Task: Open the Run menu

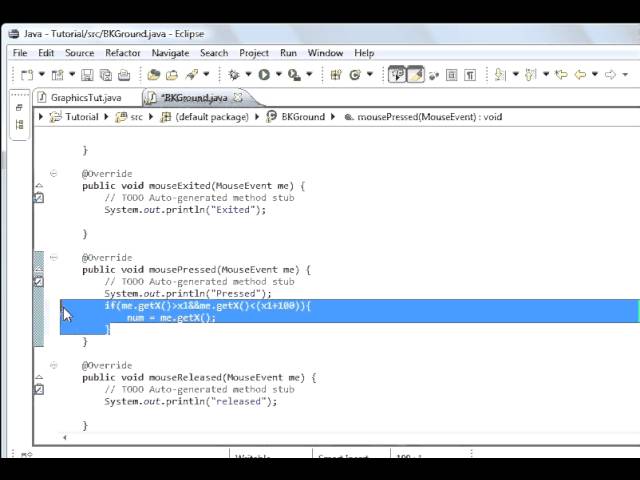Action: pos(288,53)
